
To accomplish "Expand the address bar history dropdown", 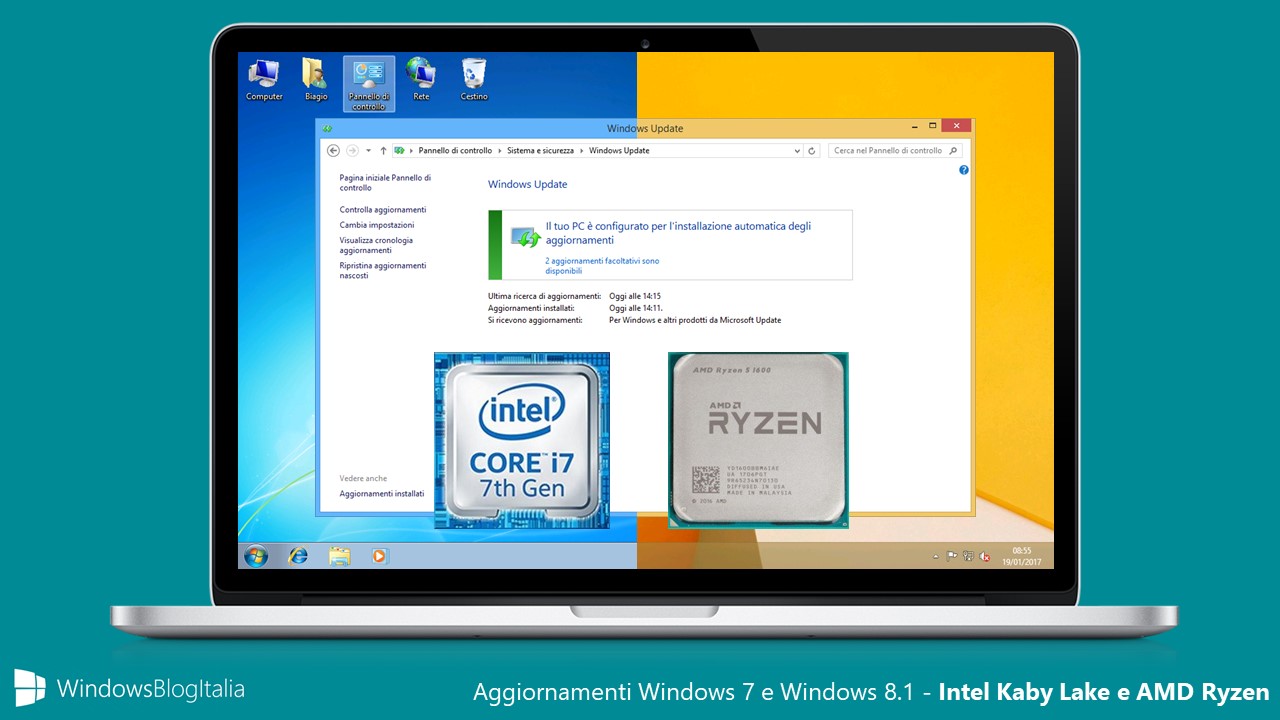I will [797, 151].
